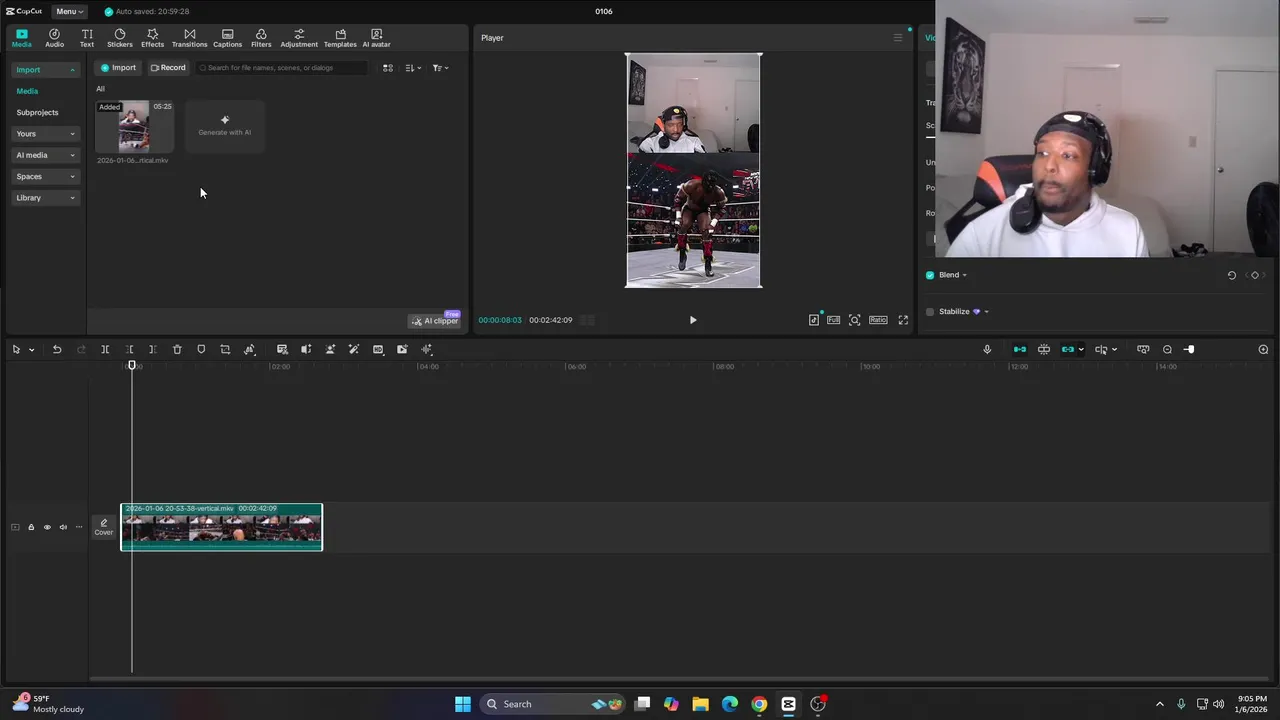The image size is (1280, 720).
Task: Enter fullscreen preview mode
Action: (903, 320)
